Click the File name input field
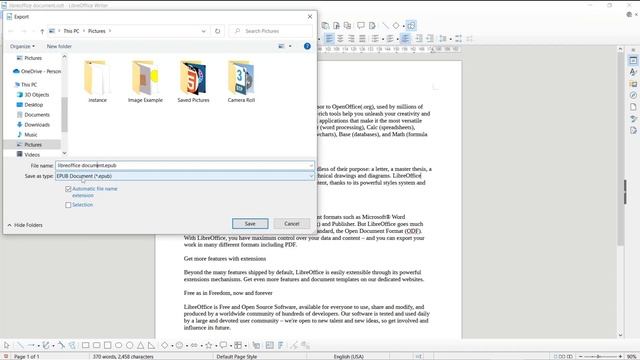Image resolution: width=640 pixels, height=360 pixels. coord(182,165)
